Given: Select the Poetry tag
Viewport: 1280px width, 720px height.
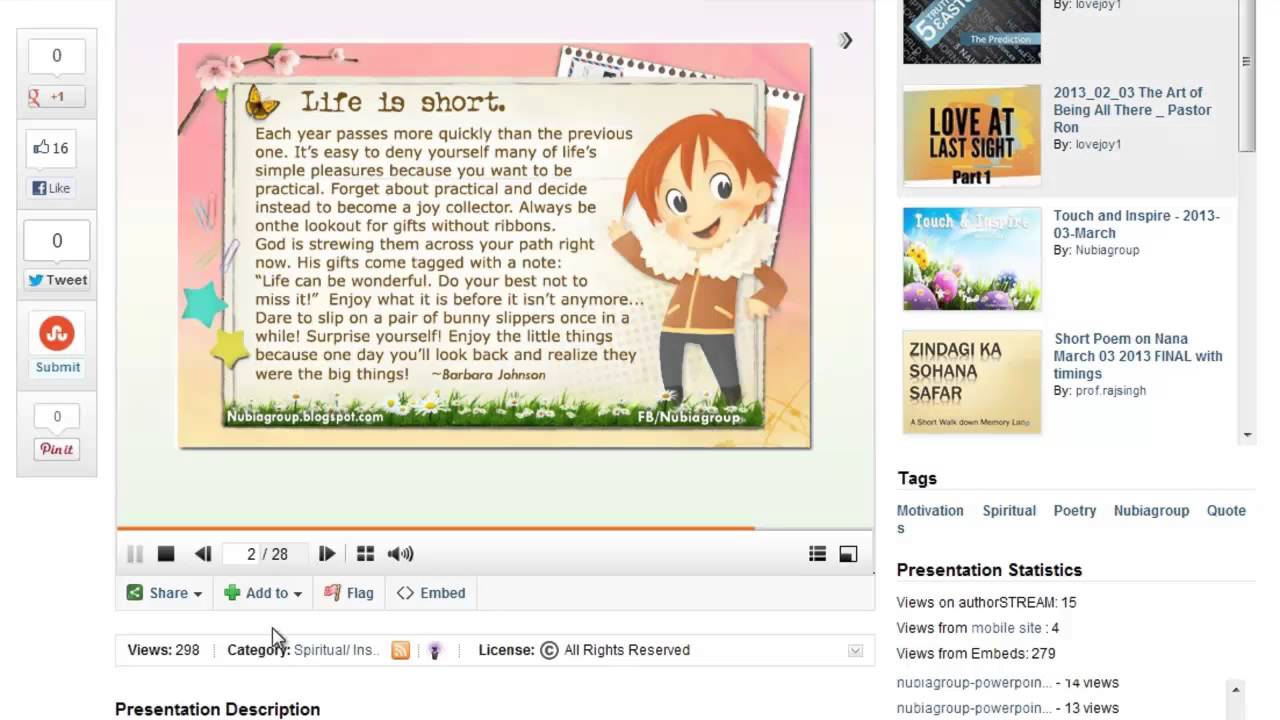Looking at the screenshot, I should click(1075, 510).
